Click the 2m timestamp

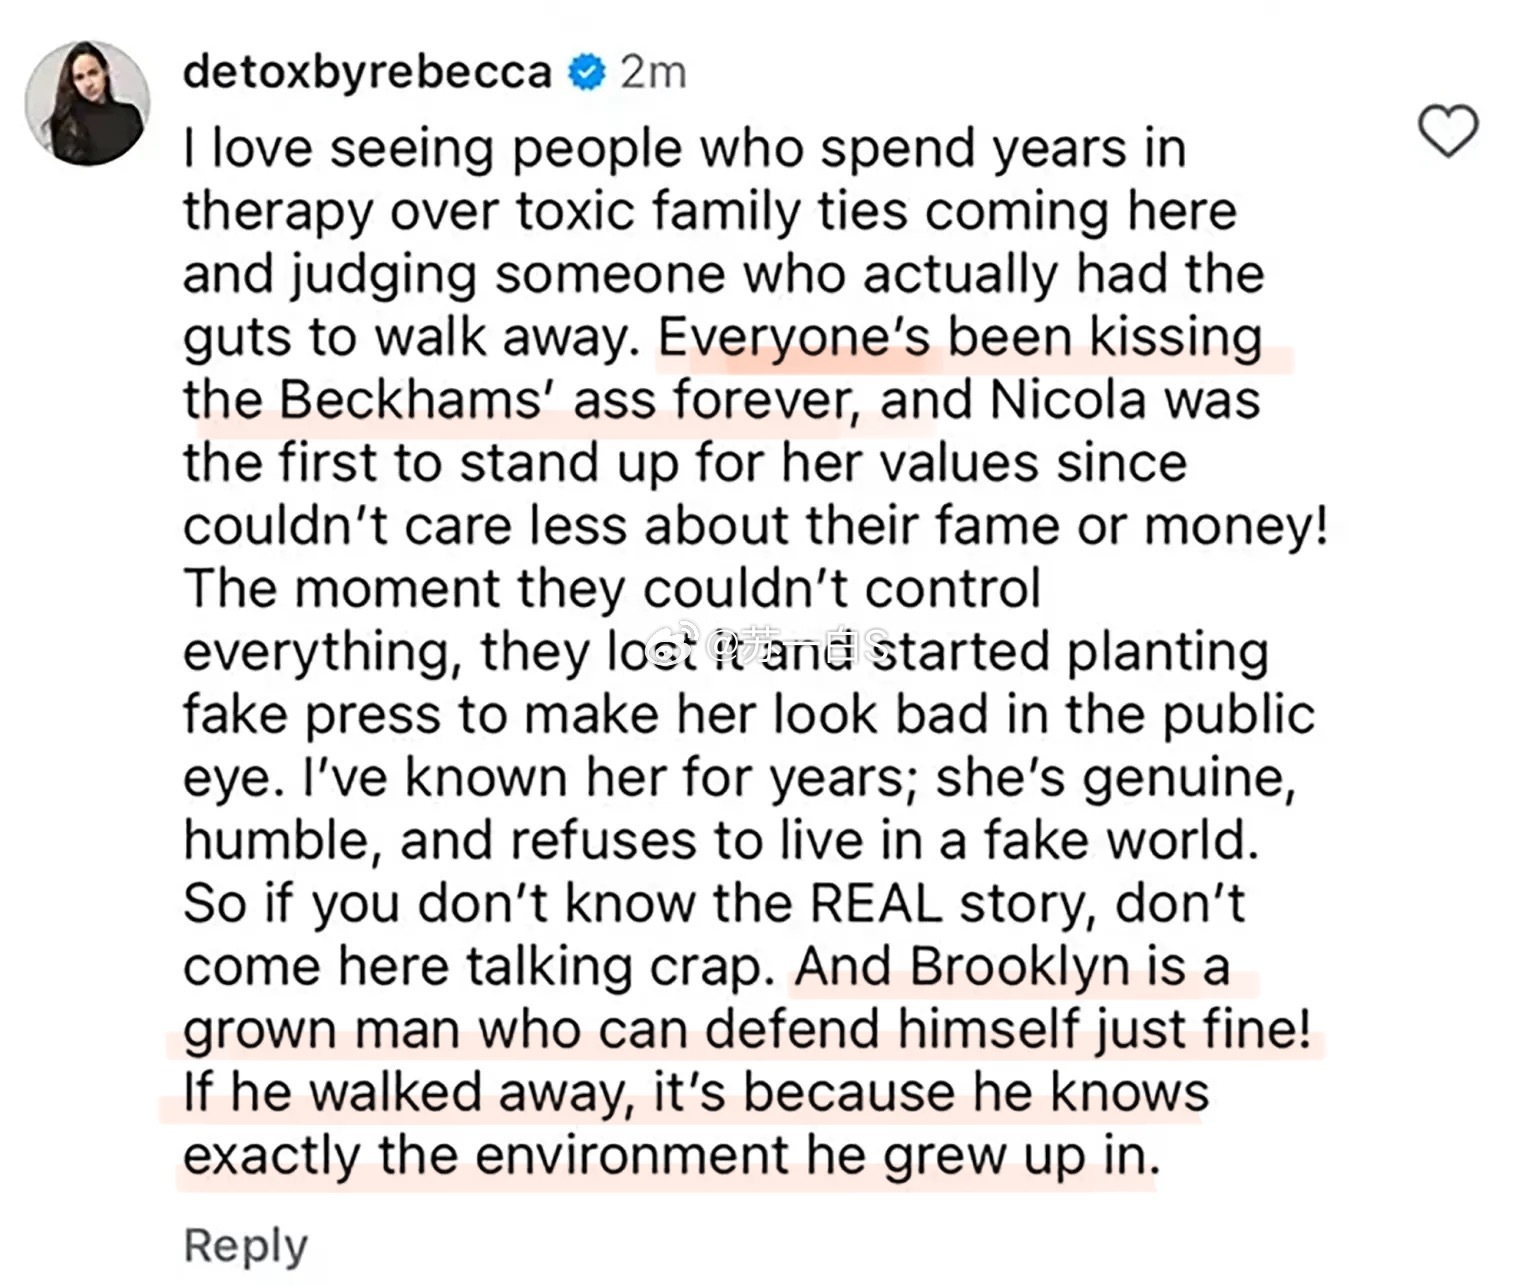(653, 73)
